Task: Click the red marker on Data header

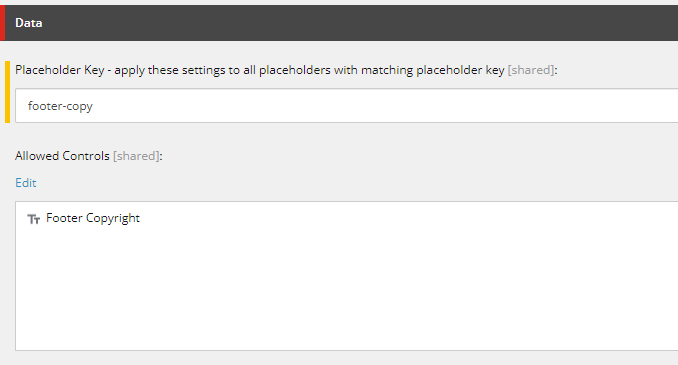Action: (x=2, y=23)
